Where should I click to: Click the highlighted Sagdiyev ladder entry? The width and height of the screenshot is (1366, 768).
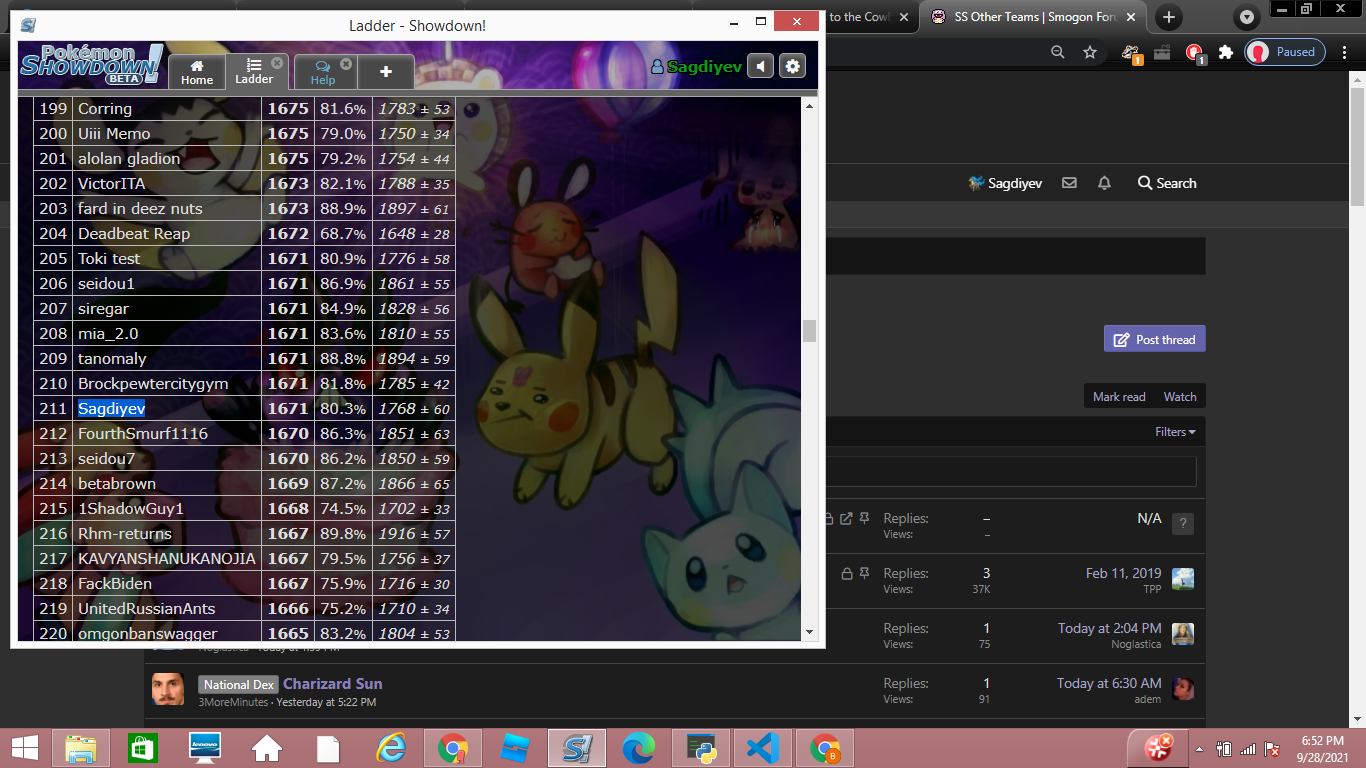point(111,409)
